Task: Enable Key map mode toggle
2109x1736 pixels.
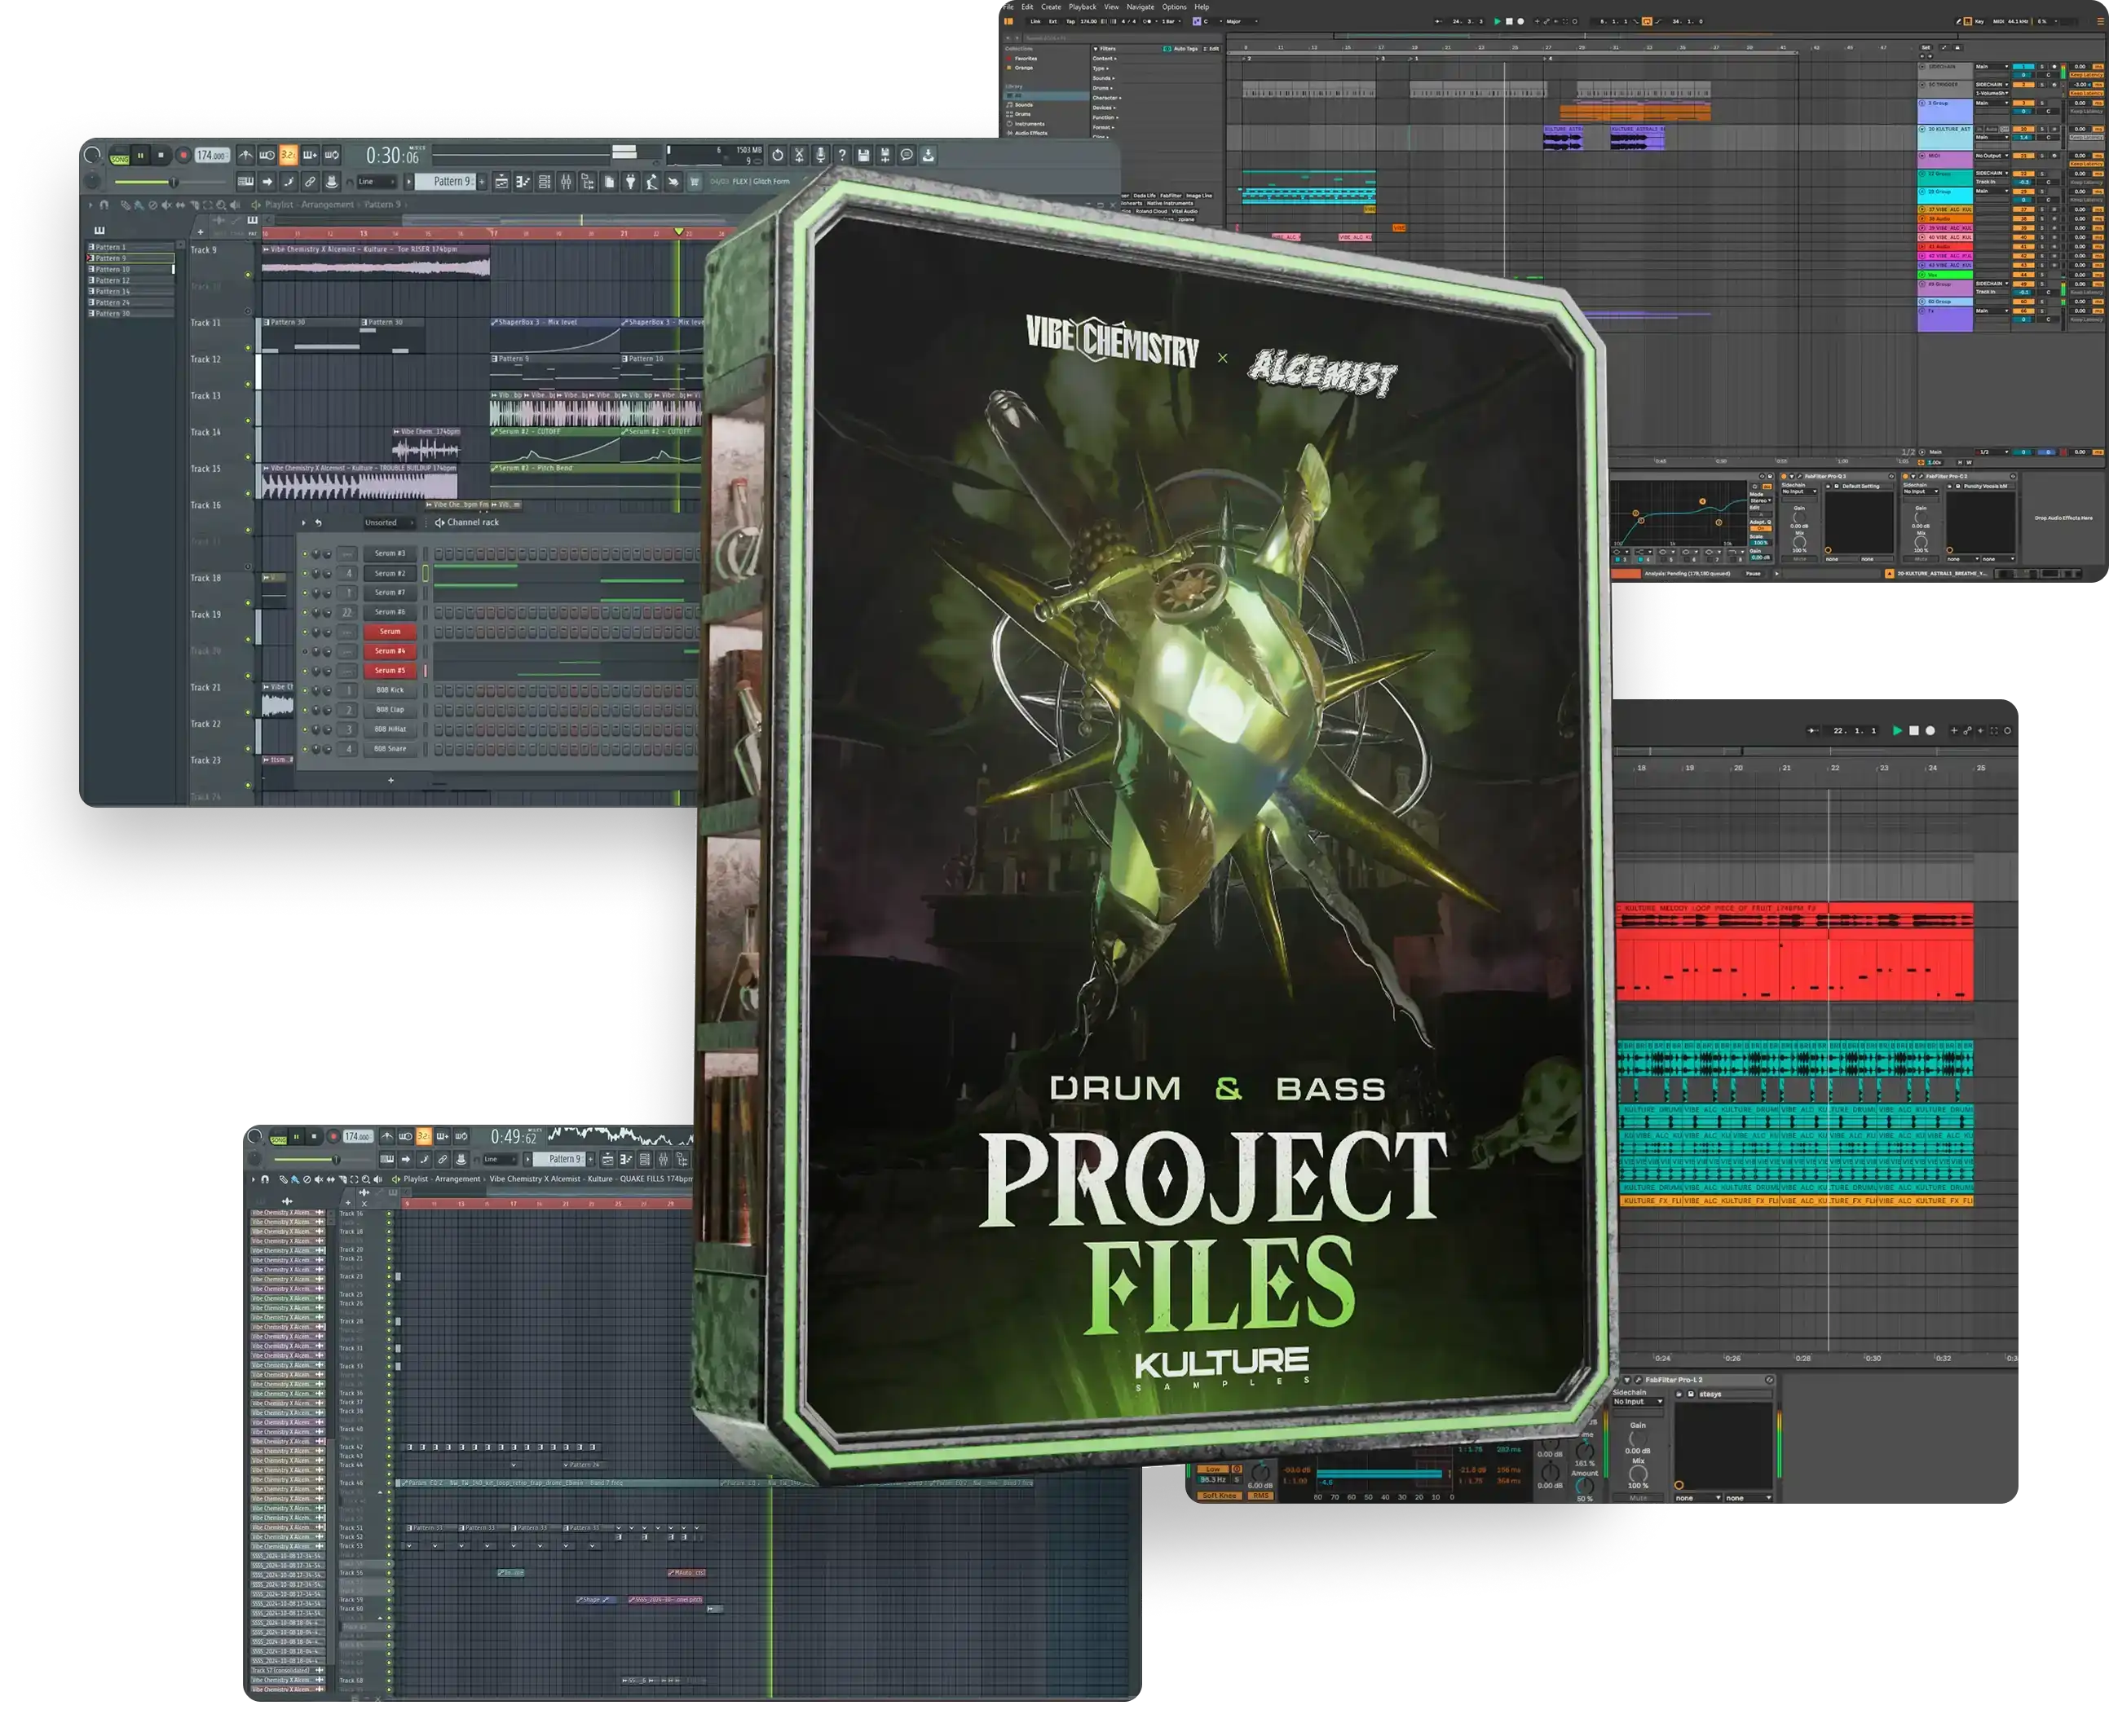Action: pos(1979,21)
